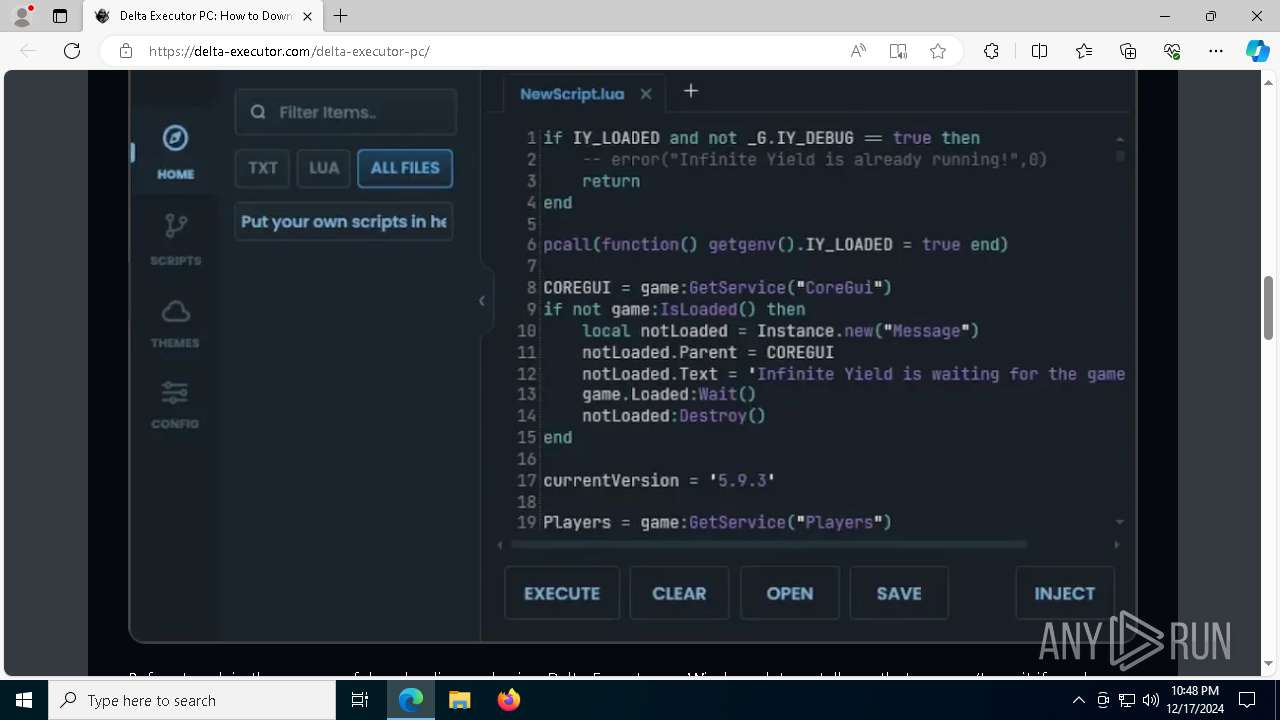1280x720 pixels.
Task: Refresh the page in Edge
Action: click(72, 51)
